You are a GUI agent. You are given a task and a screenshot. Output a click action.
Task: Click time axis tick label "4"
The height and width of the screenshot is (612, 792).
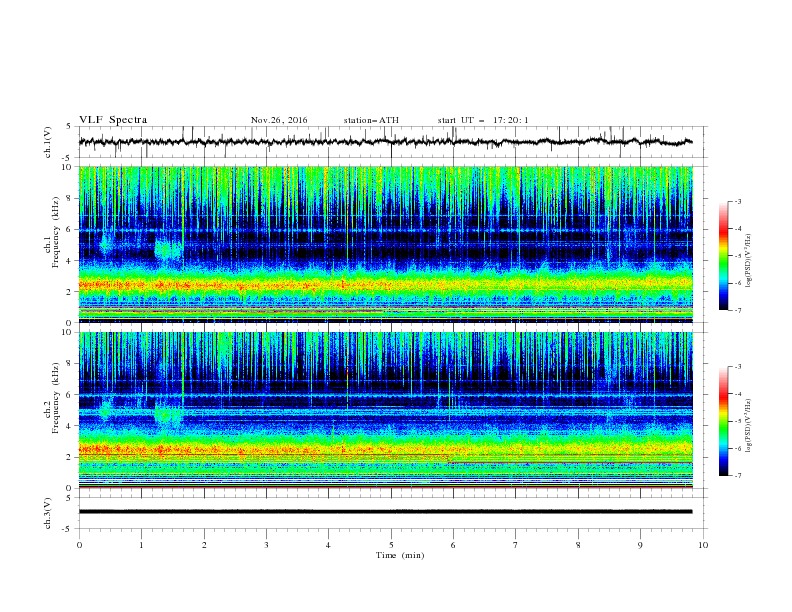coord(328,545)
